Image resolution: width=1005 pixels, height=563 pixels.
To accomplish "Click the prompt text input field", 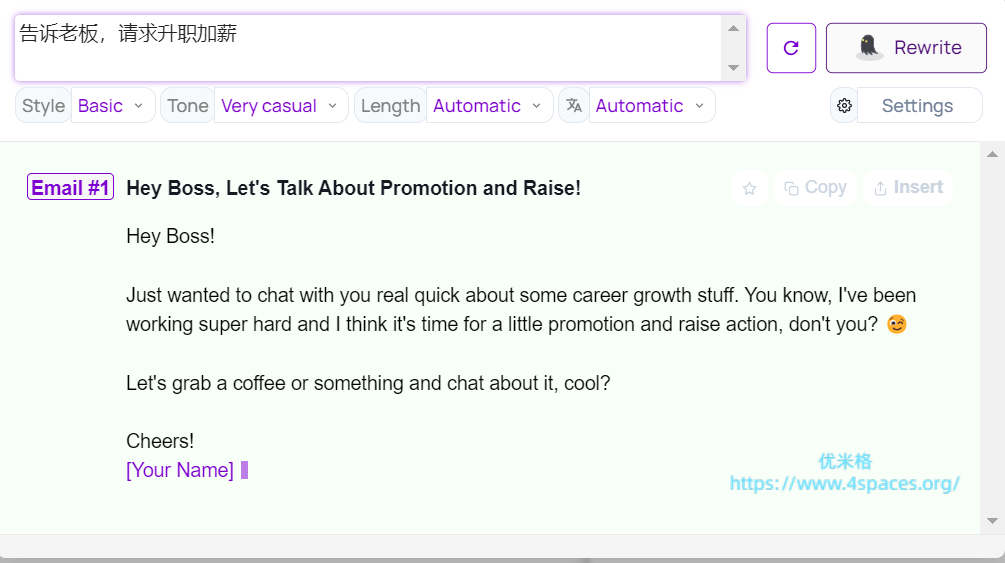I will pyautogui.click(x=368, y=47).
